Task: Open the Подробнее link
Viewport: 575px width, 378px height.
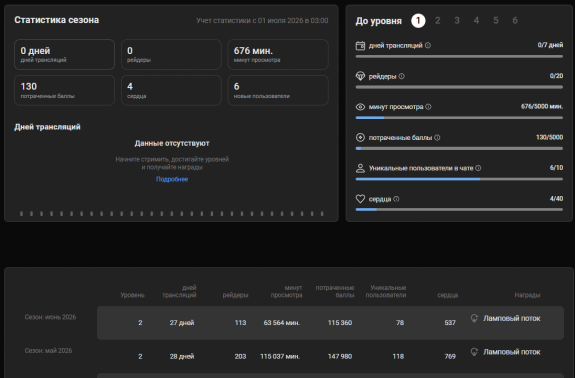Action: coord(172,179)
